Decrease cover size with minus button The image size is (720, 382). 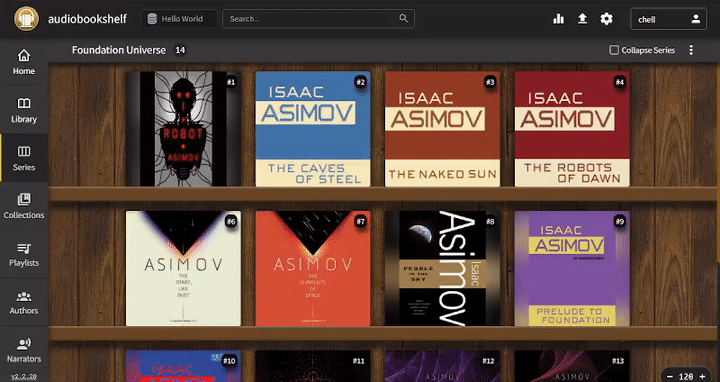(669, 376)
